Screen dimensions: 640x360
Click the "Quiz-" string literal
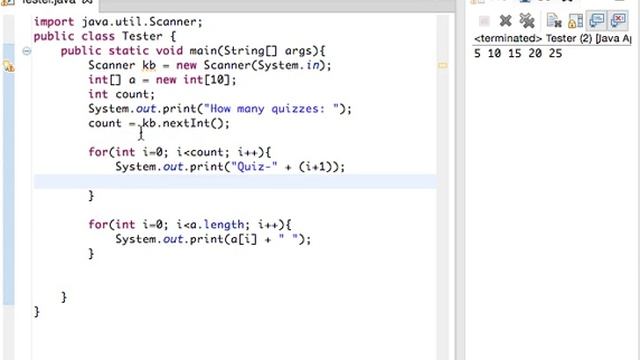[x=254, y=167]
